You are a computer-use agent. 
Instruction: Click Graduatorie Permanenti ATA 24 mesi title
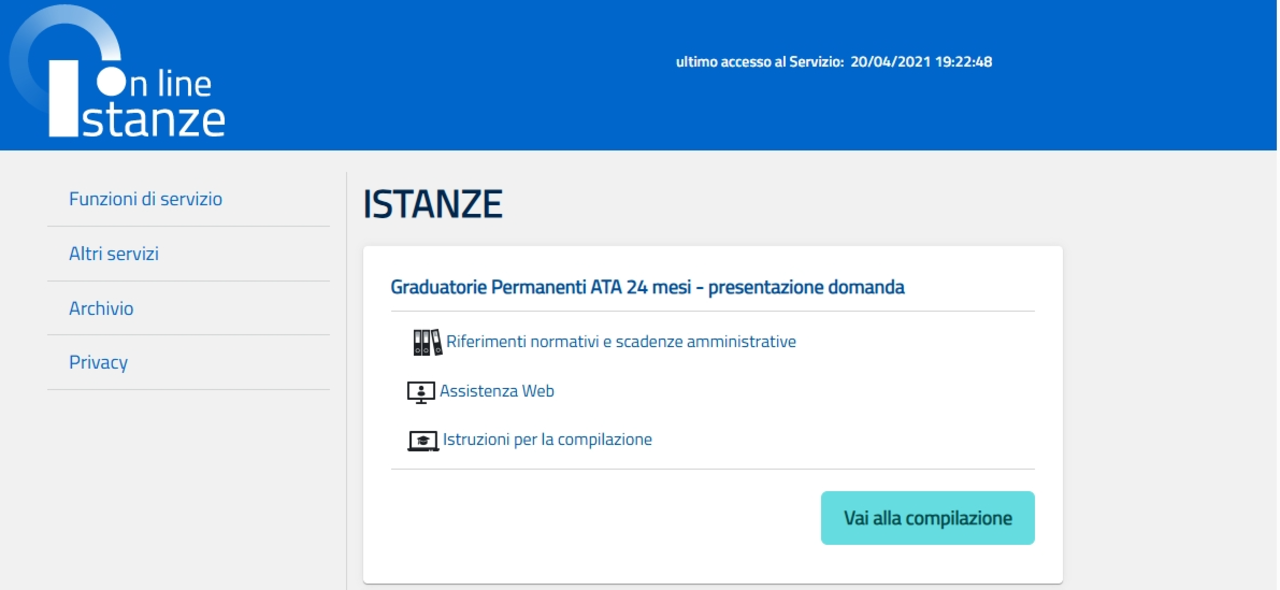tap(647, 288)
